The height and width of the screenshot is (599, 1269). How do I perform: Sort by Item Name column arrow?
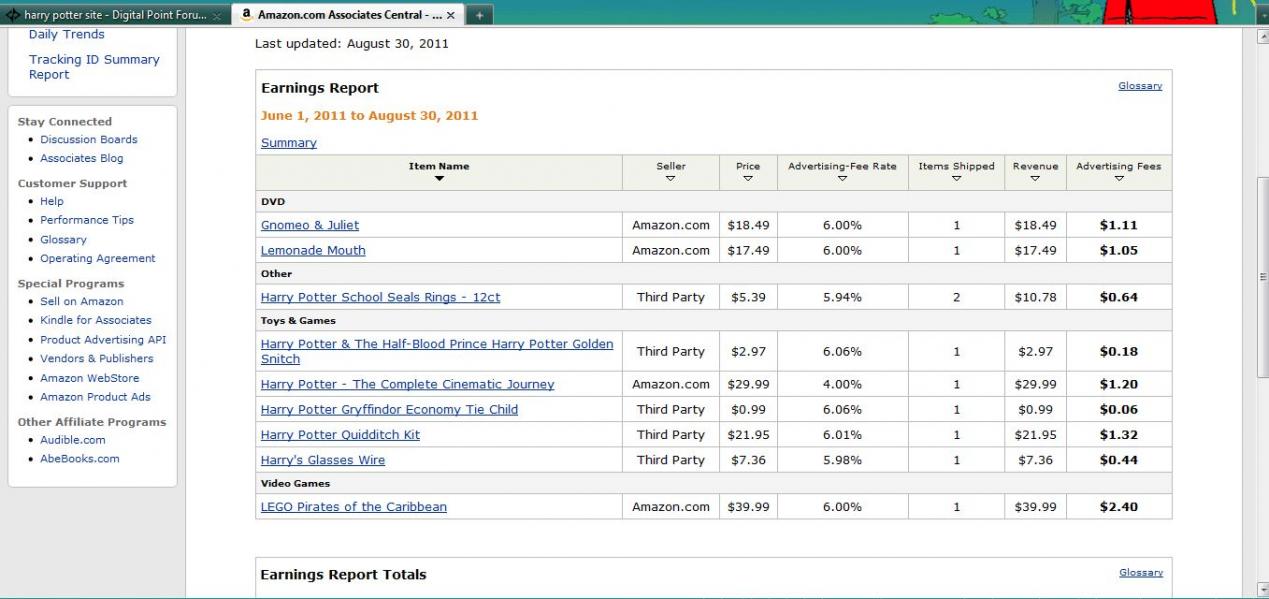439,179
